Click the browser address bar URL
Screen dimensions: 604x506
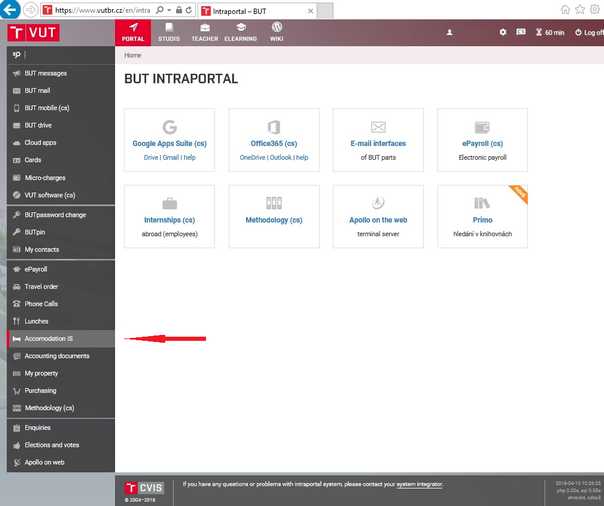95,9
